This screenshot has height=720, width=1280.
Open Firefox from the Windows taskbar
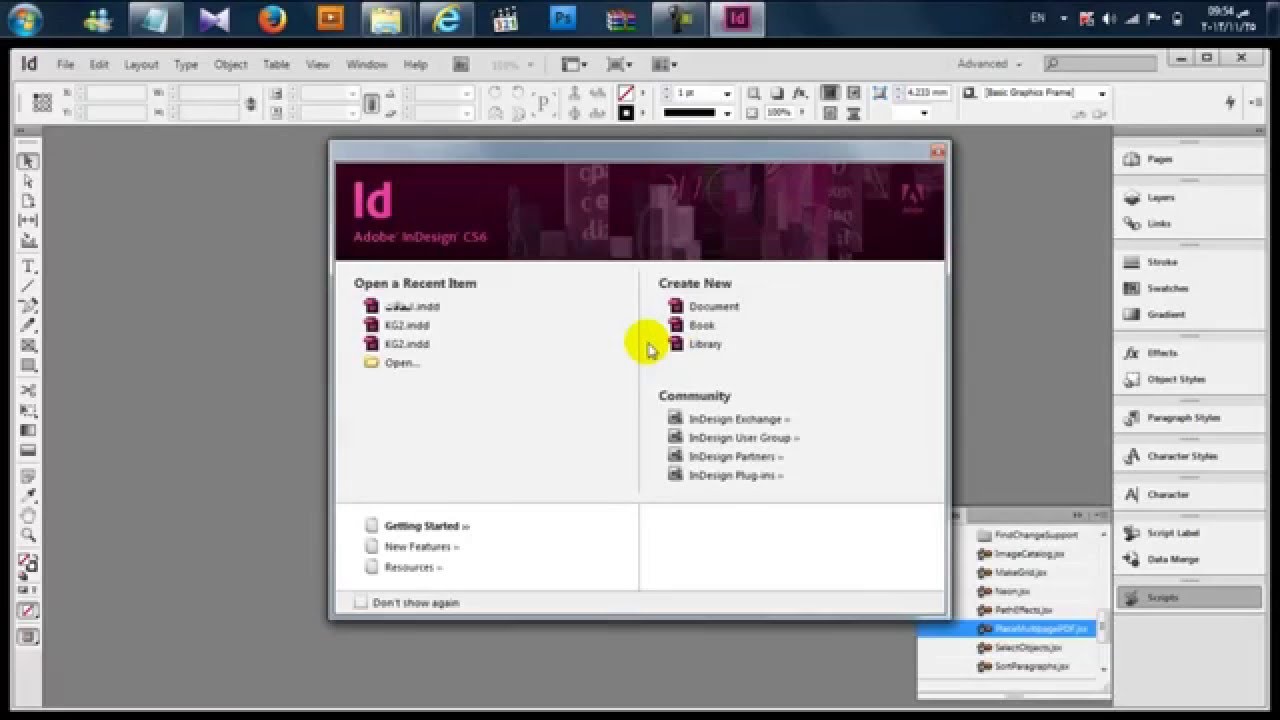click(272, 18)
